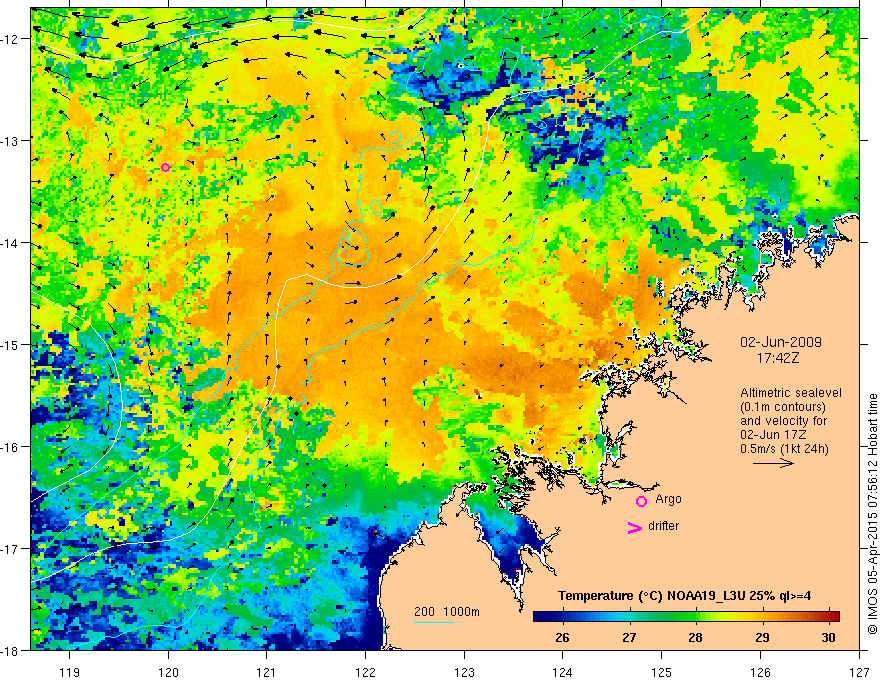
Task: Click the latitude axis label '-12'
Action: coord(10,39)
